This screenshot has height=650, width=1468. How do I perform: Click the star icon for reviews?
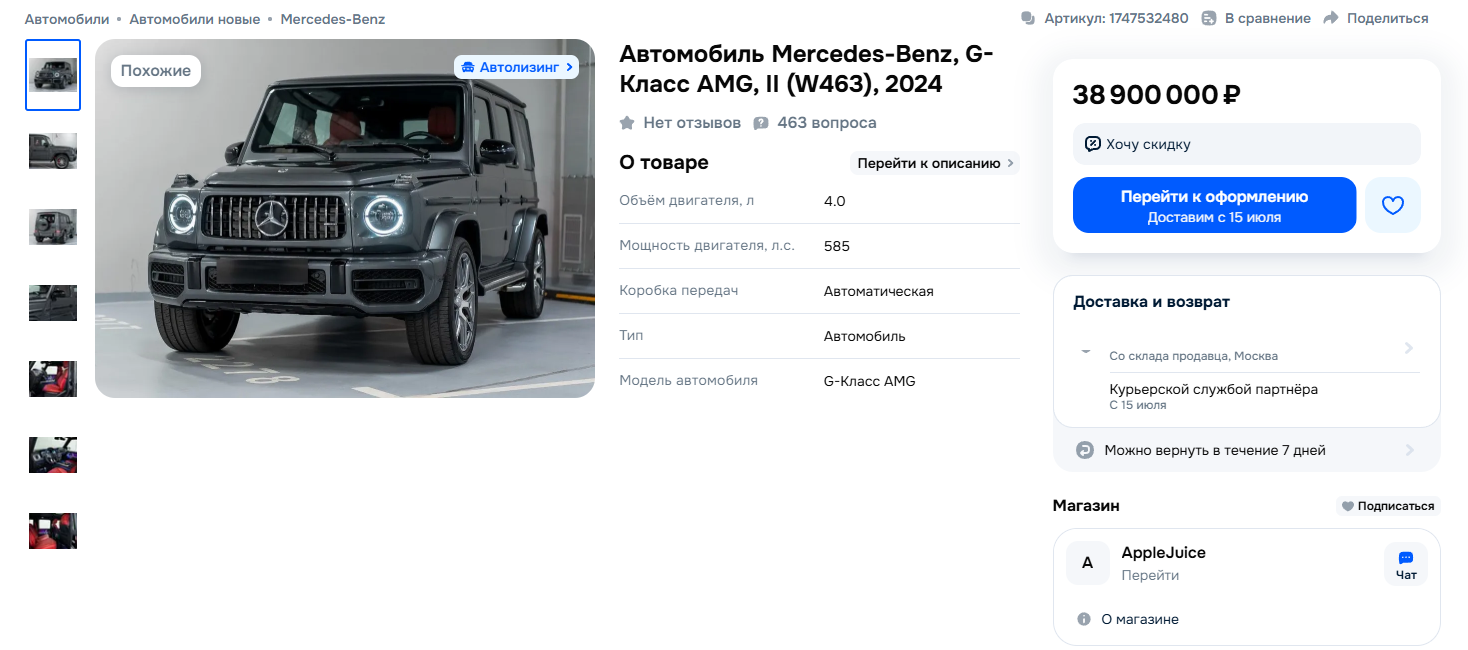627,123
